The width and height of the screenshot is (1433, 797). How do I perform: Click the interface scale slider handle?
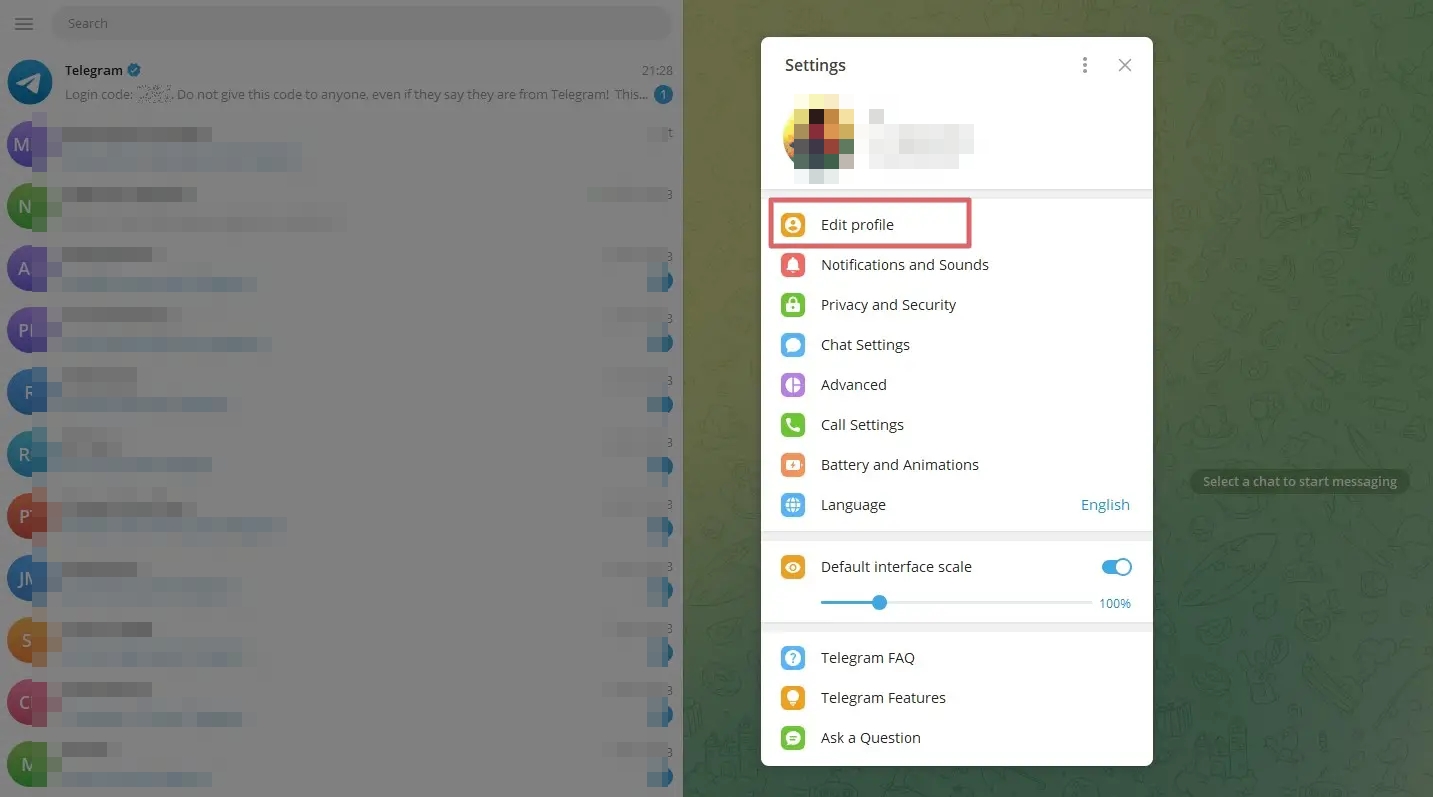[x=879, y=602]
